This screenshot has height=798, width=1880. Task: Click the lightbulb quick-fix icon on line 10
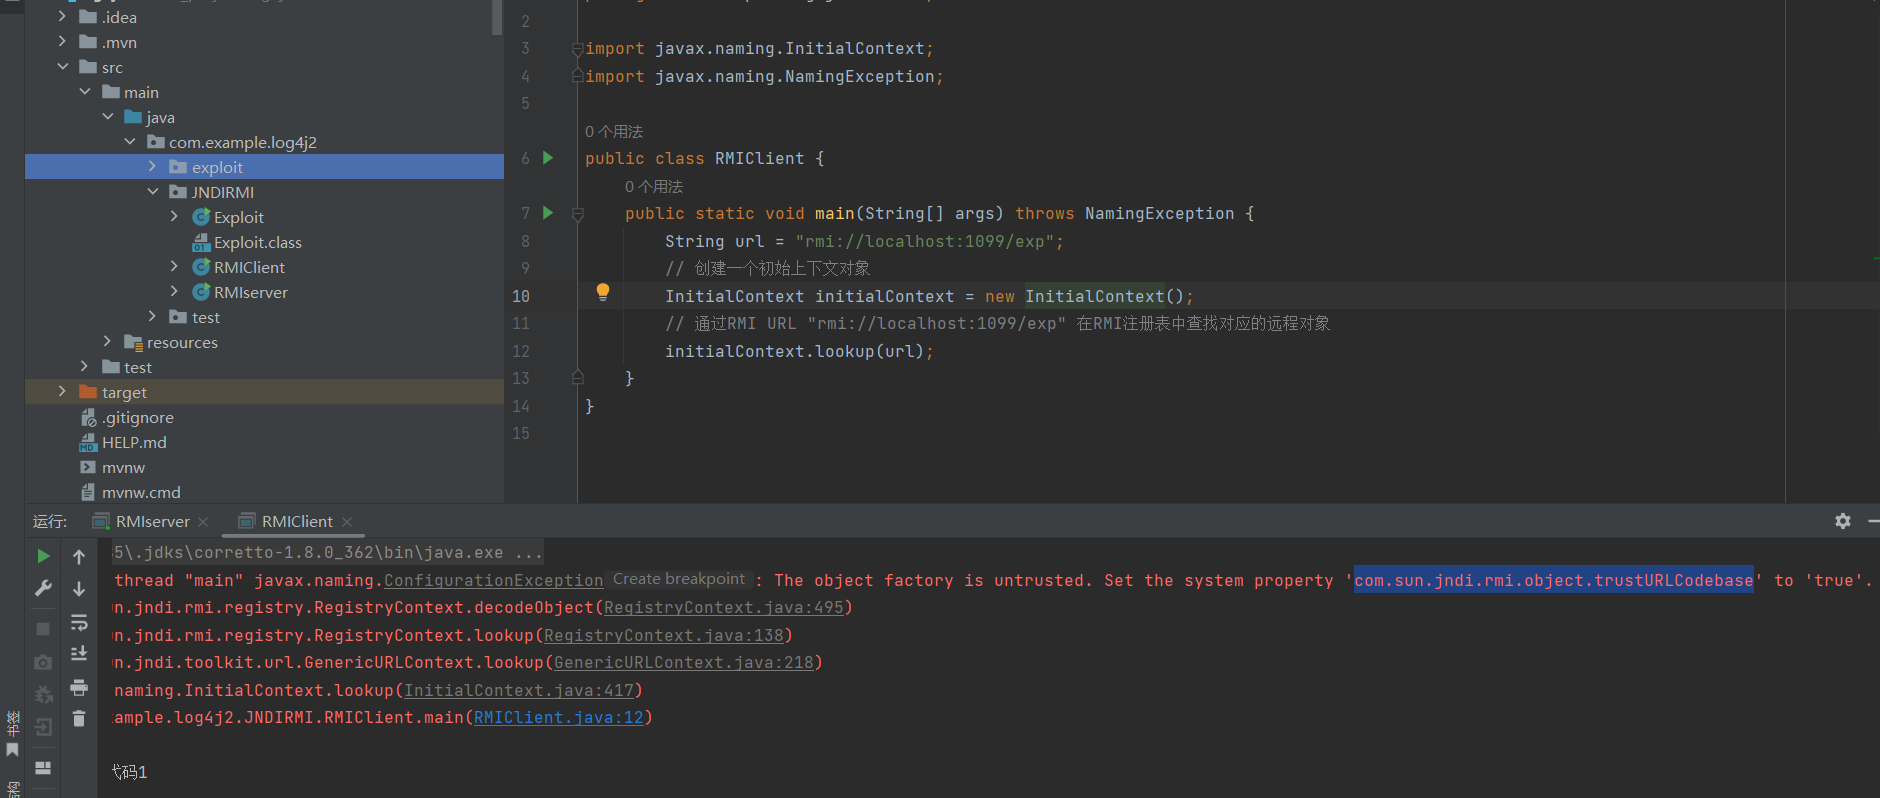pos(602,292)
